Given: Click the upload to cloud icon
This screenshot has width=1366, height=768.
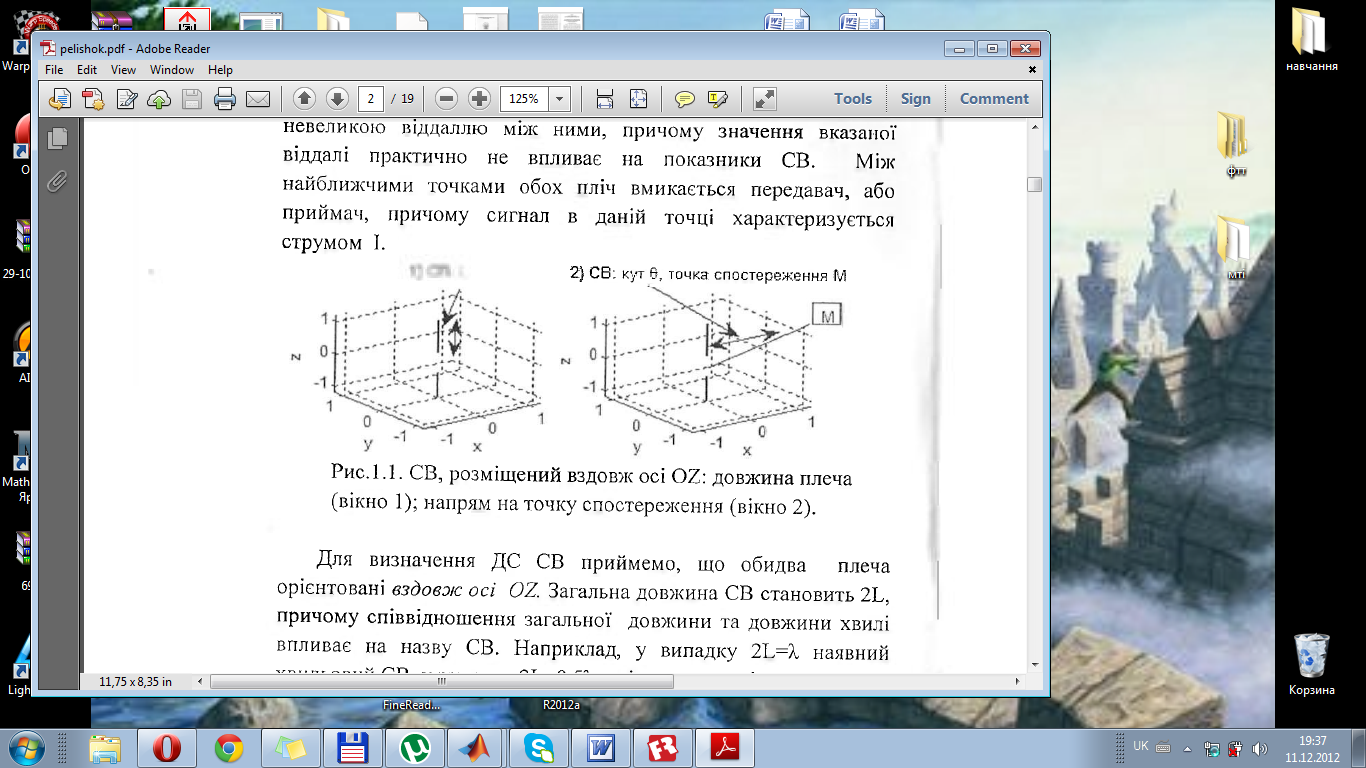Looking at the screenshot, I should (x=159, y=99).
